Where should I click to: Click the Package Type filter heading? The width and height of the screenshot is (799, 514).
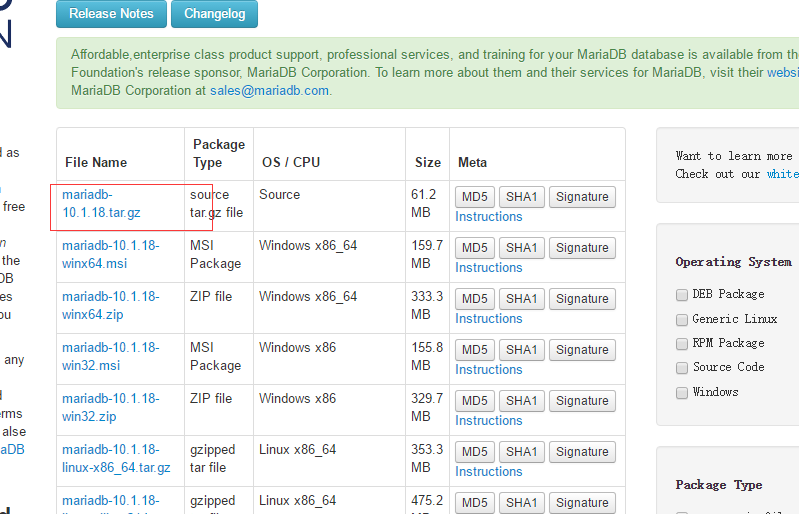pyautogui.click(x=719, y=485)
